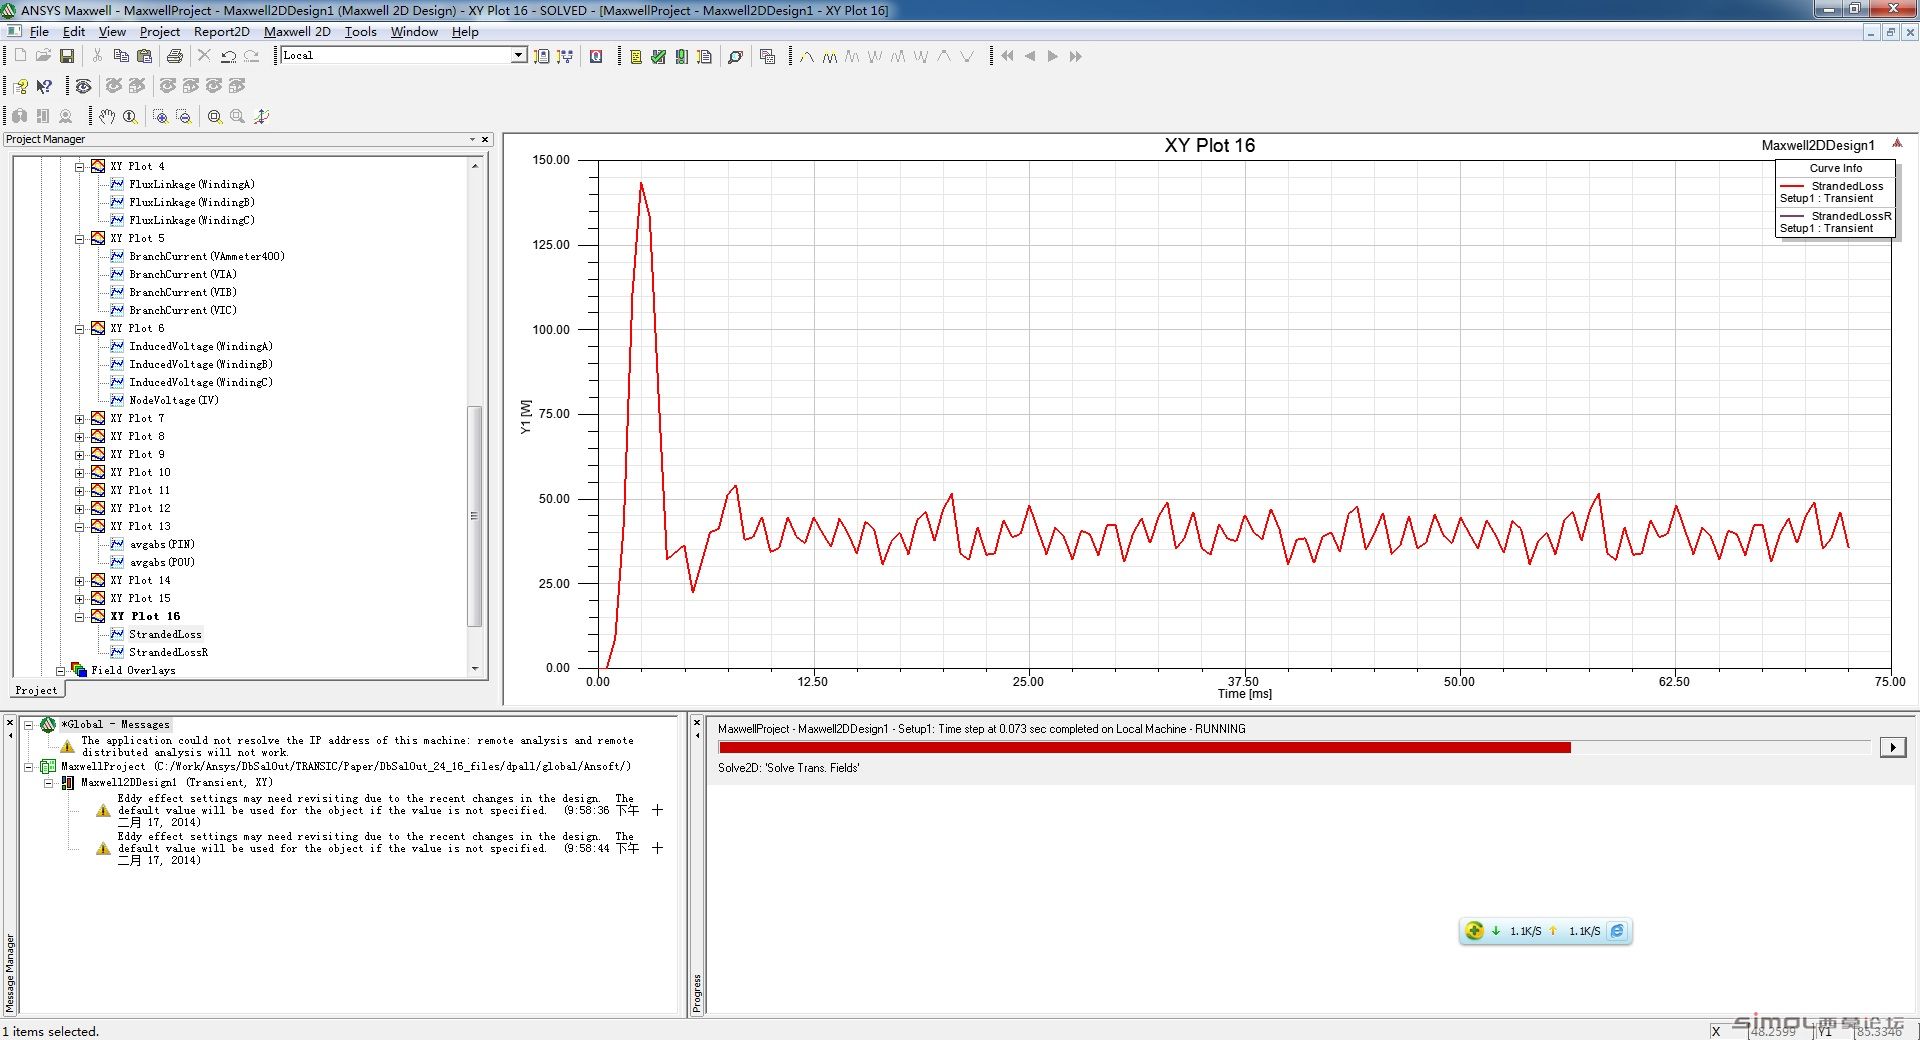Click the Undo arrow icon
Screen dimensions: 1920x1040
[228, 56]
